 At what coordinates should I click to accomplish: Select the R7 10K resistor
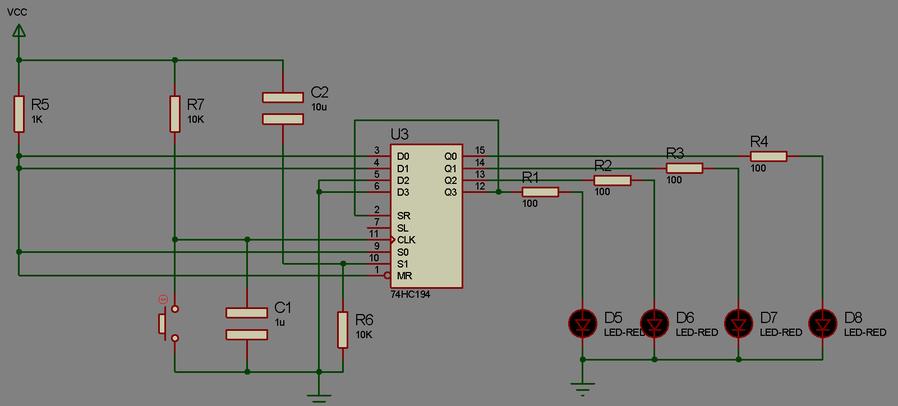174,114
